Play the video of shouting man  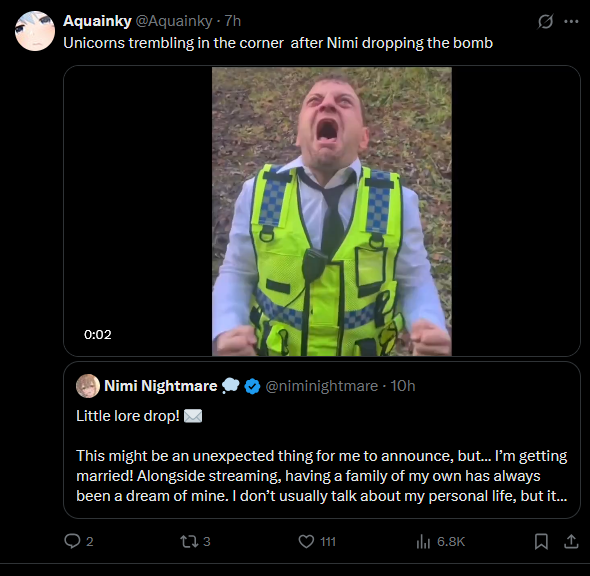click(x=331, y=211)
